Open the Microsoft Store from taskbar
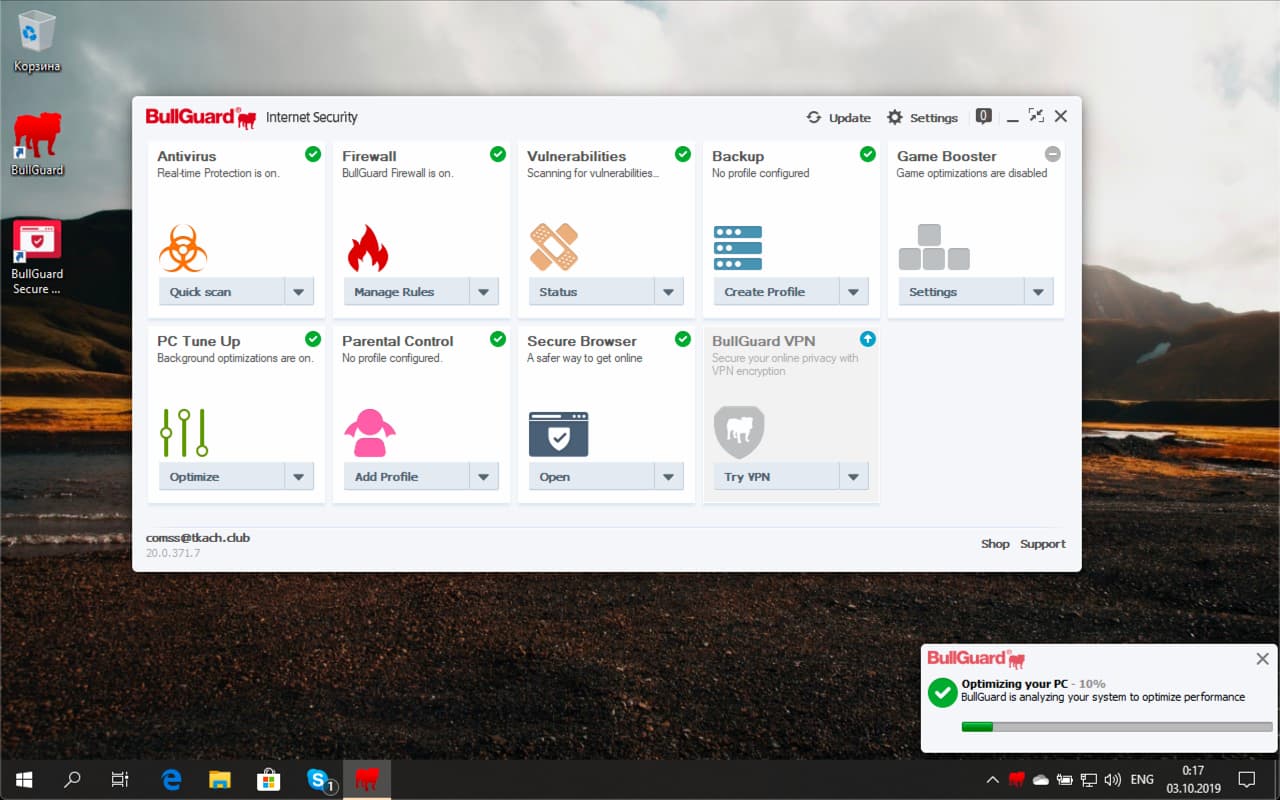The image size is (1280, 800). (268, 779)
